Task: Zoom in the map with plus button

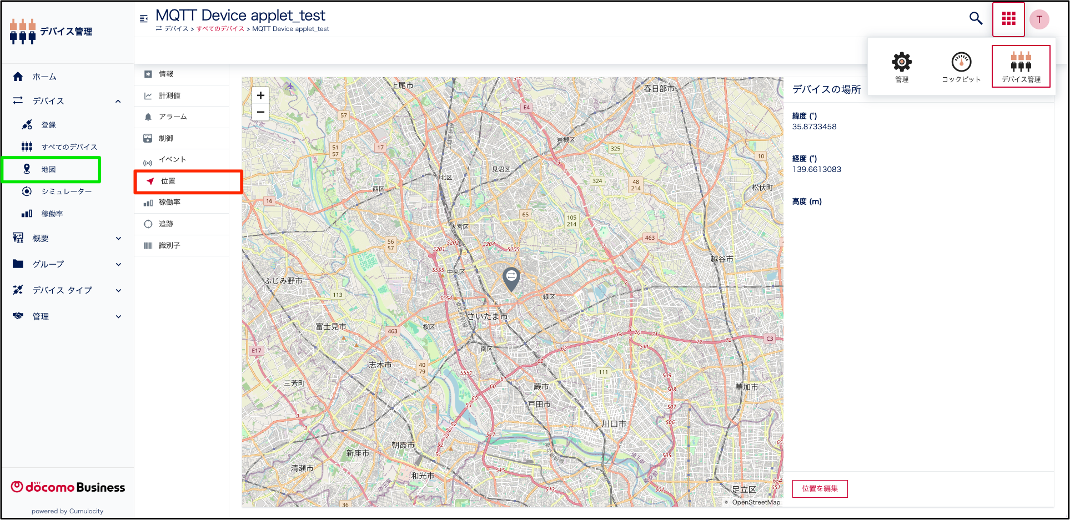Action: coord(260,95)
